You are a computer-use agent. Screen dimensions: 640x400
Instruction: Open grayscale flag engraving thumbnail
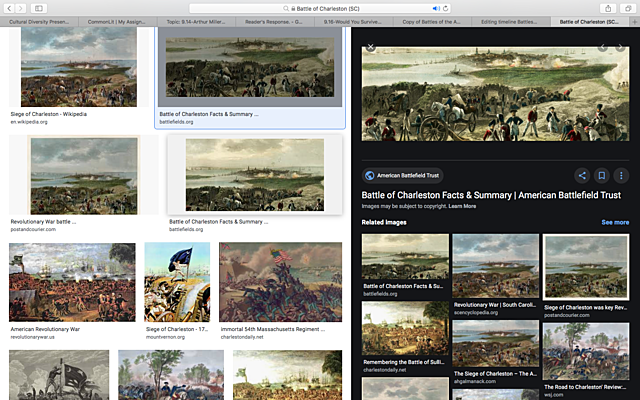(59, 375)
